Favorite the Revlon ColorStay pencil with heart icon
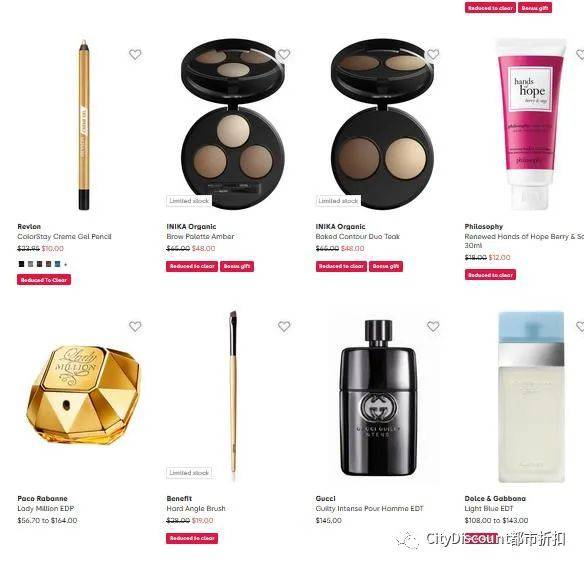This screenshot has height=565, width=584. click(135, 54)
